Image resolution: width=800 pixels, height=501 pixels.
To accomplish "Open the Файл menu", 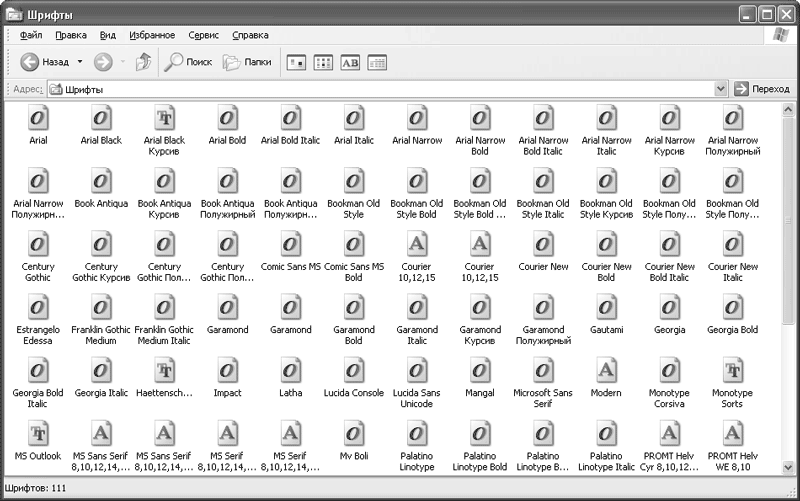I will [31, 35].
